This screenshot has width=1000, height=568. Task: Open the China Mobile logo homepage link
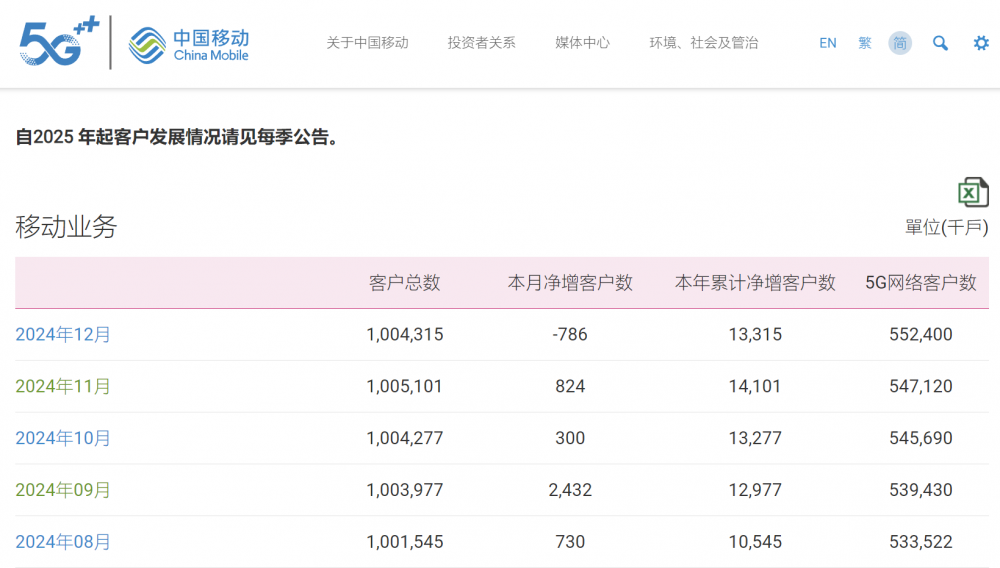coord(189,45)
